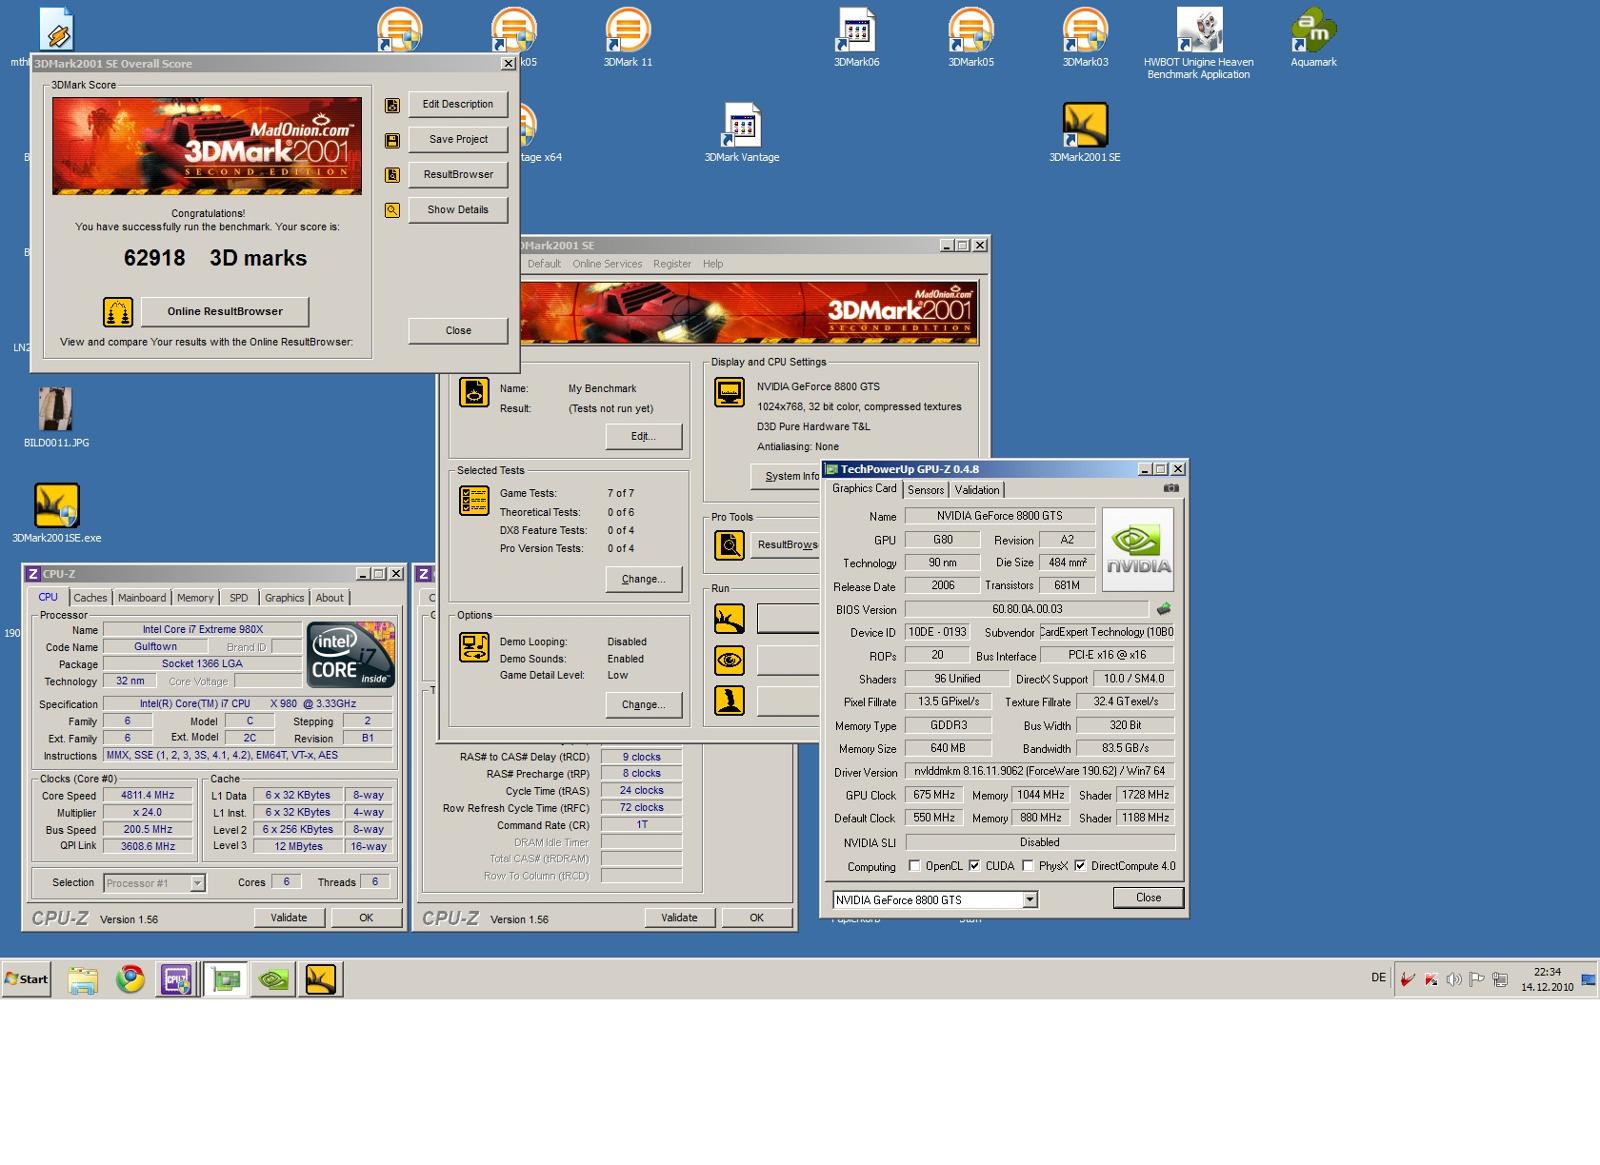This screenshot has width=1600, height=1165.
Task: Click the Intel Core i7 logo in CPU-Z
Action: click(x=351, y=654)
